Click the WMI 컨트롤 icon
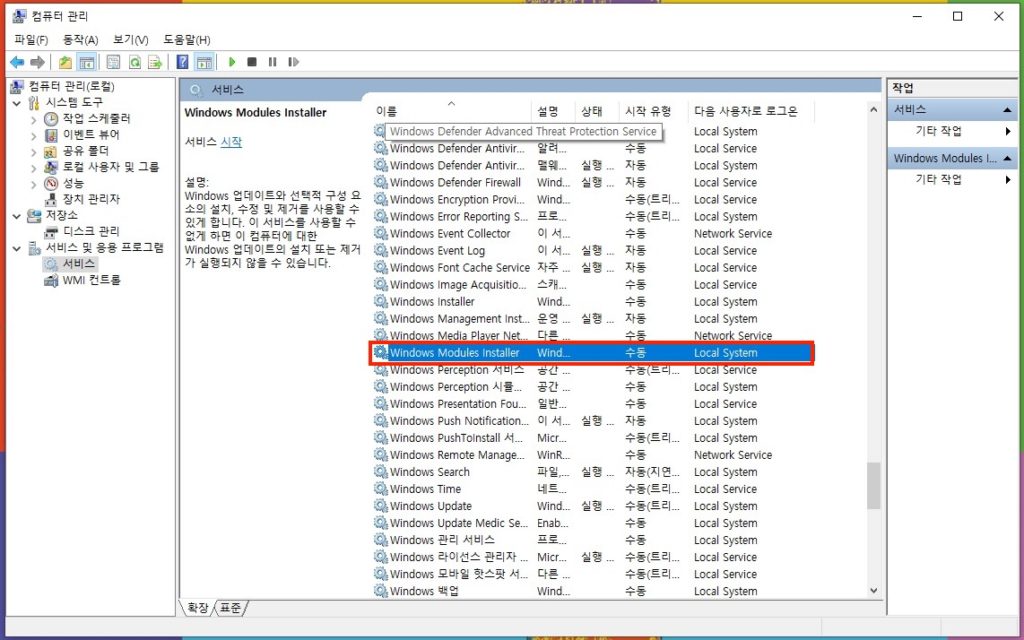The image size is (1024, 640). click(51, 280)
